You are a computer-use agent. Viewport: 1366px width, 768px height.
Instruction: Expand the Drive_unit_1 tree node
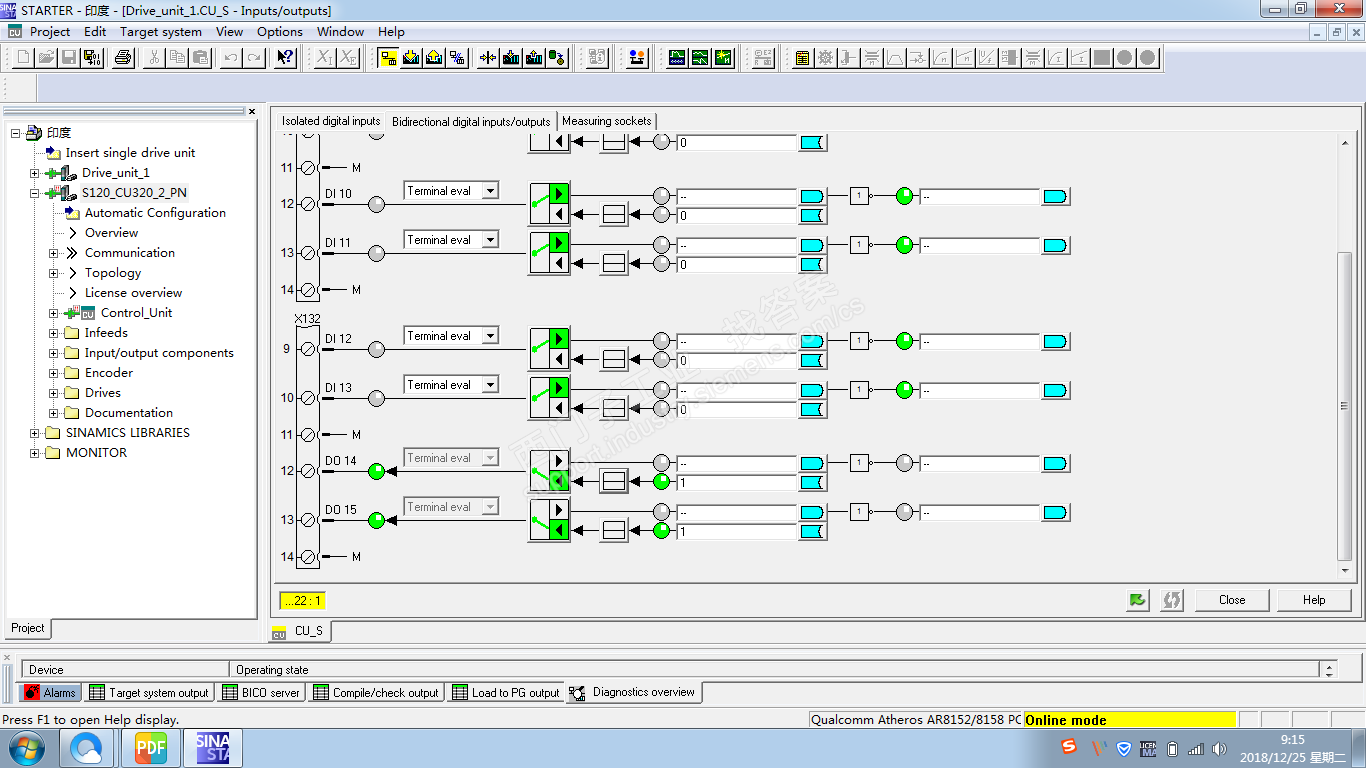pos(35,173)
